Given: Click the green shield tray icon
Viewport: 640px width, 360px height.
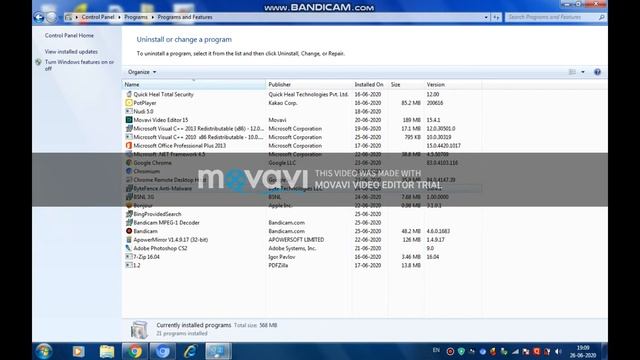Looking at the screenshot, I should point(461,351).
